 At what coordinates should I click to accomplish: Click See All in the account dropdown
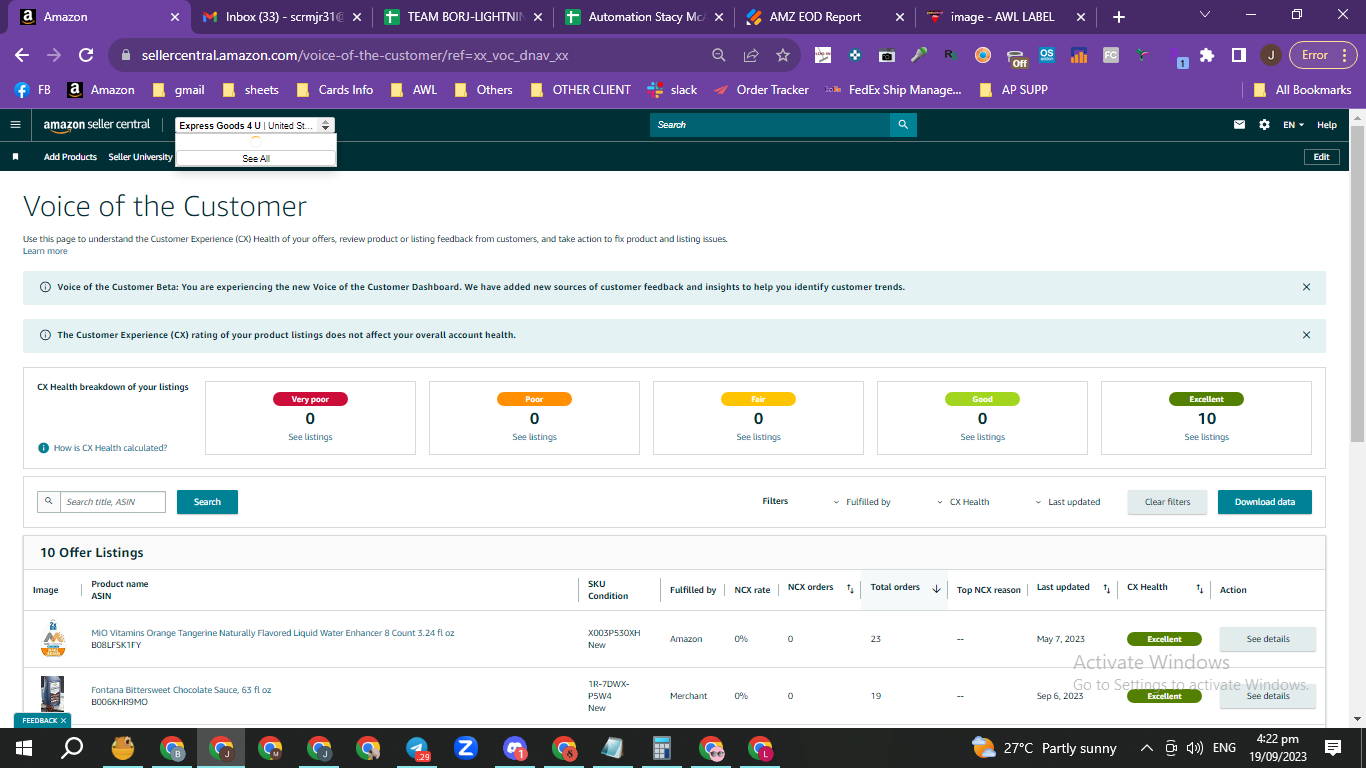click(256, 159)
